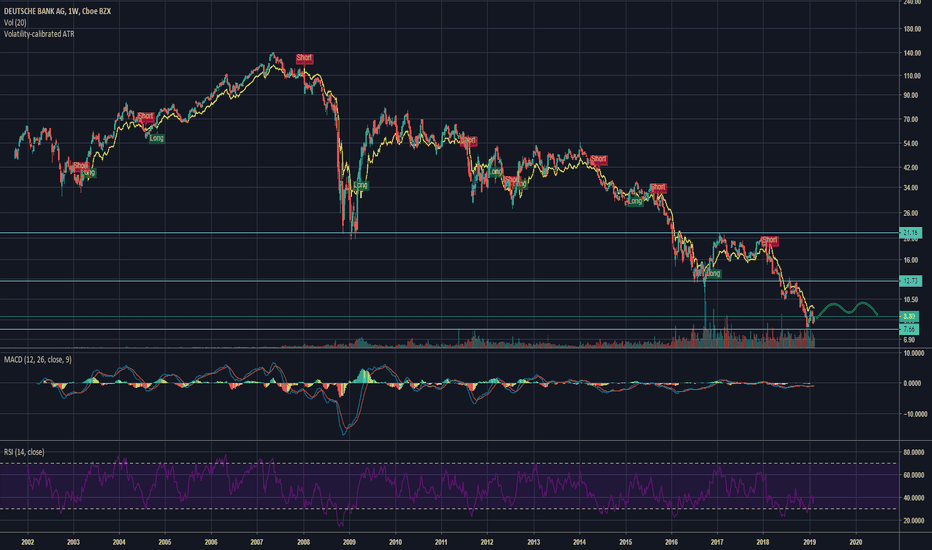The width and height of the screenshot is (932, 550).
Task: Click the 90.00 price axis label
Action: click(x=911, y=95)
